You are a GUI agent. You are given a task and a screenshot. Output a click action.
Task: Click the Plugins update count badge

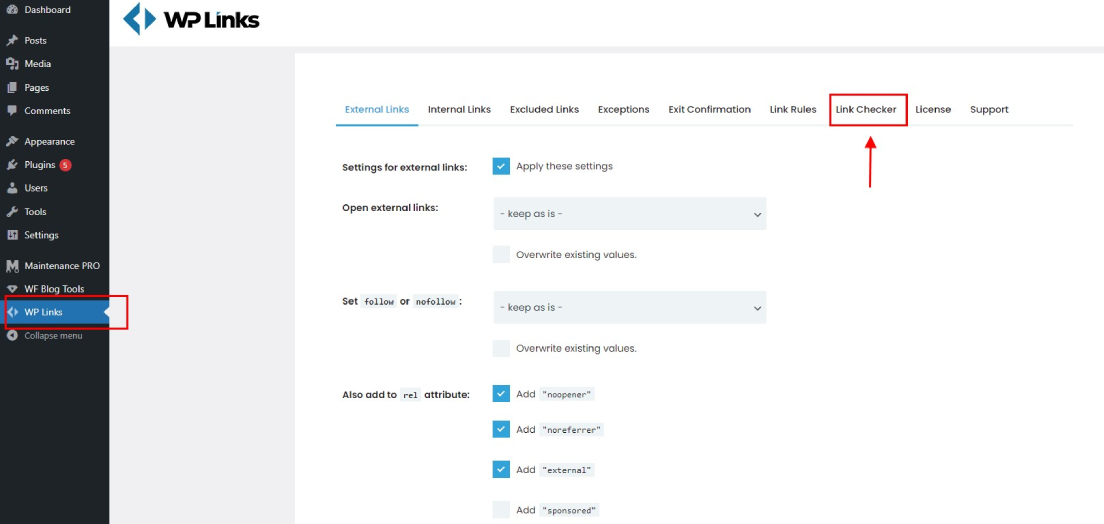(65, 166)
